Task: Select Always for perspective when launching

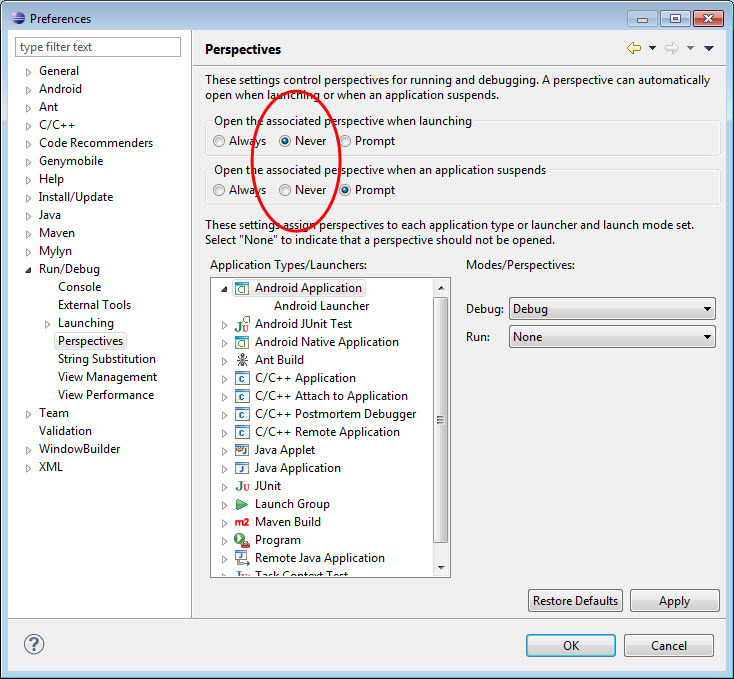Action: [219, 141]
